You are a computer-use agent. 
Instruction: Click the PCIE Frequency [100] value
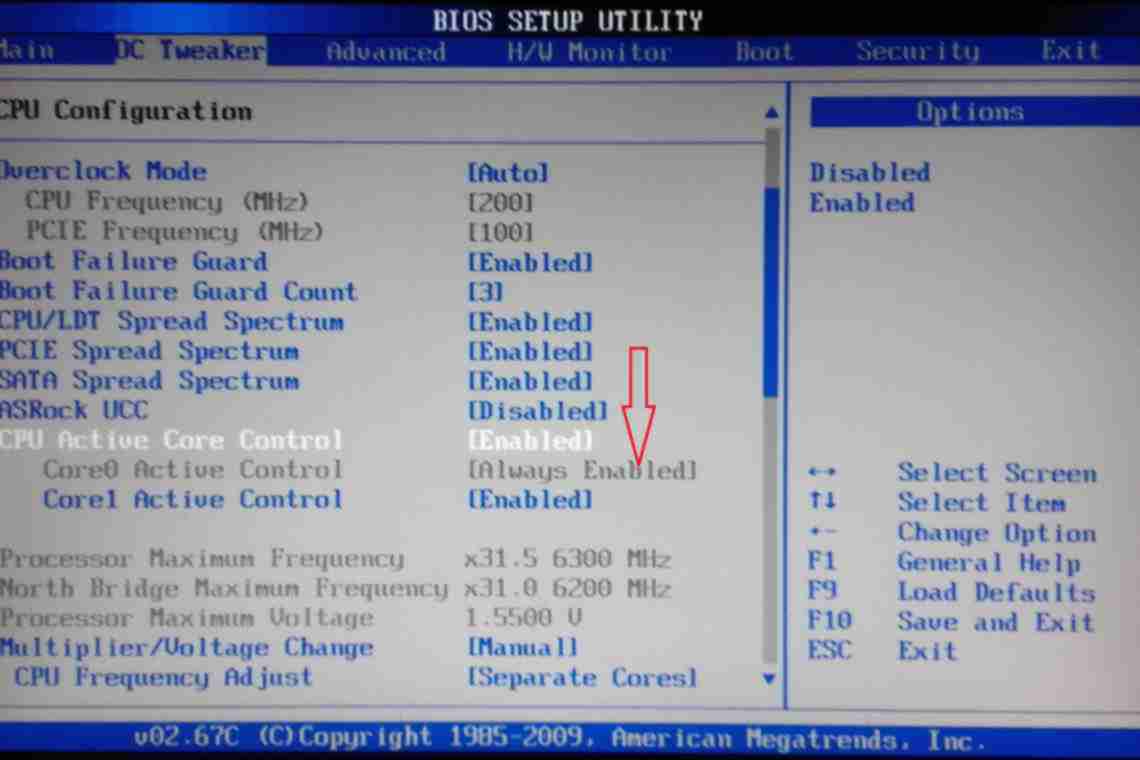500,233
